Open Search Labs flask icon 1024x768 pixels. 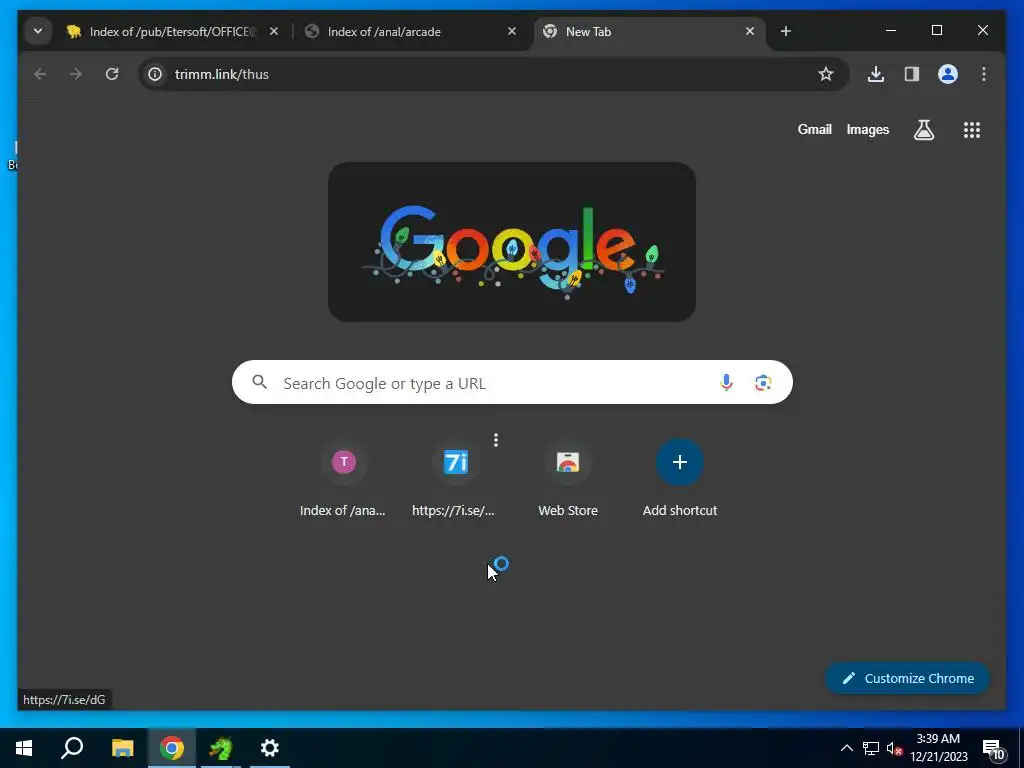point(923,130)
